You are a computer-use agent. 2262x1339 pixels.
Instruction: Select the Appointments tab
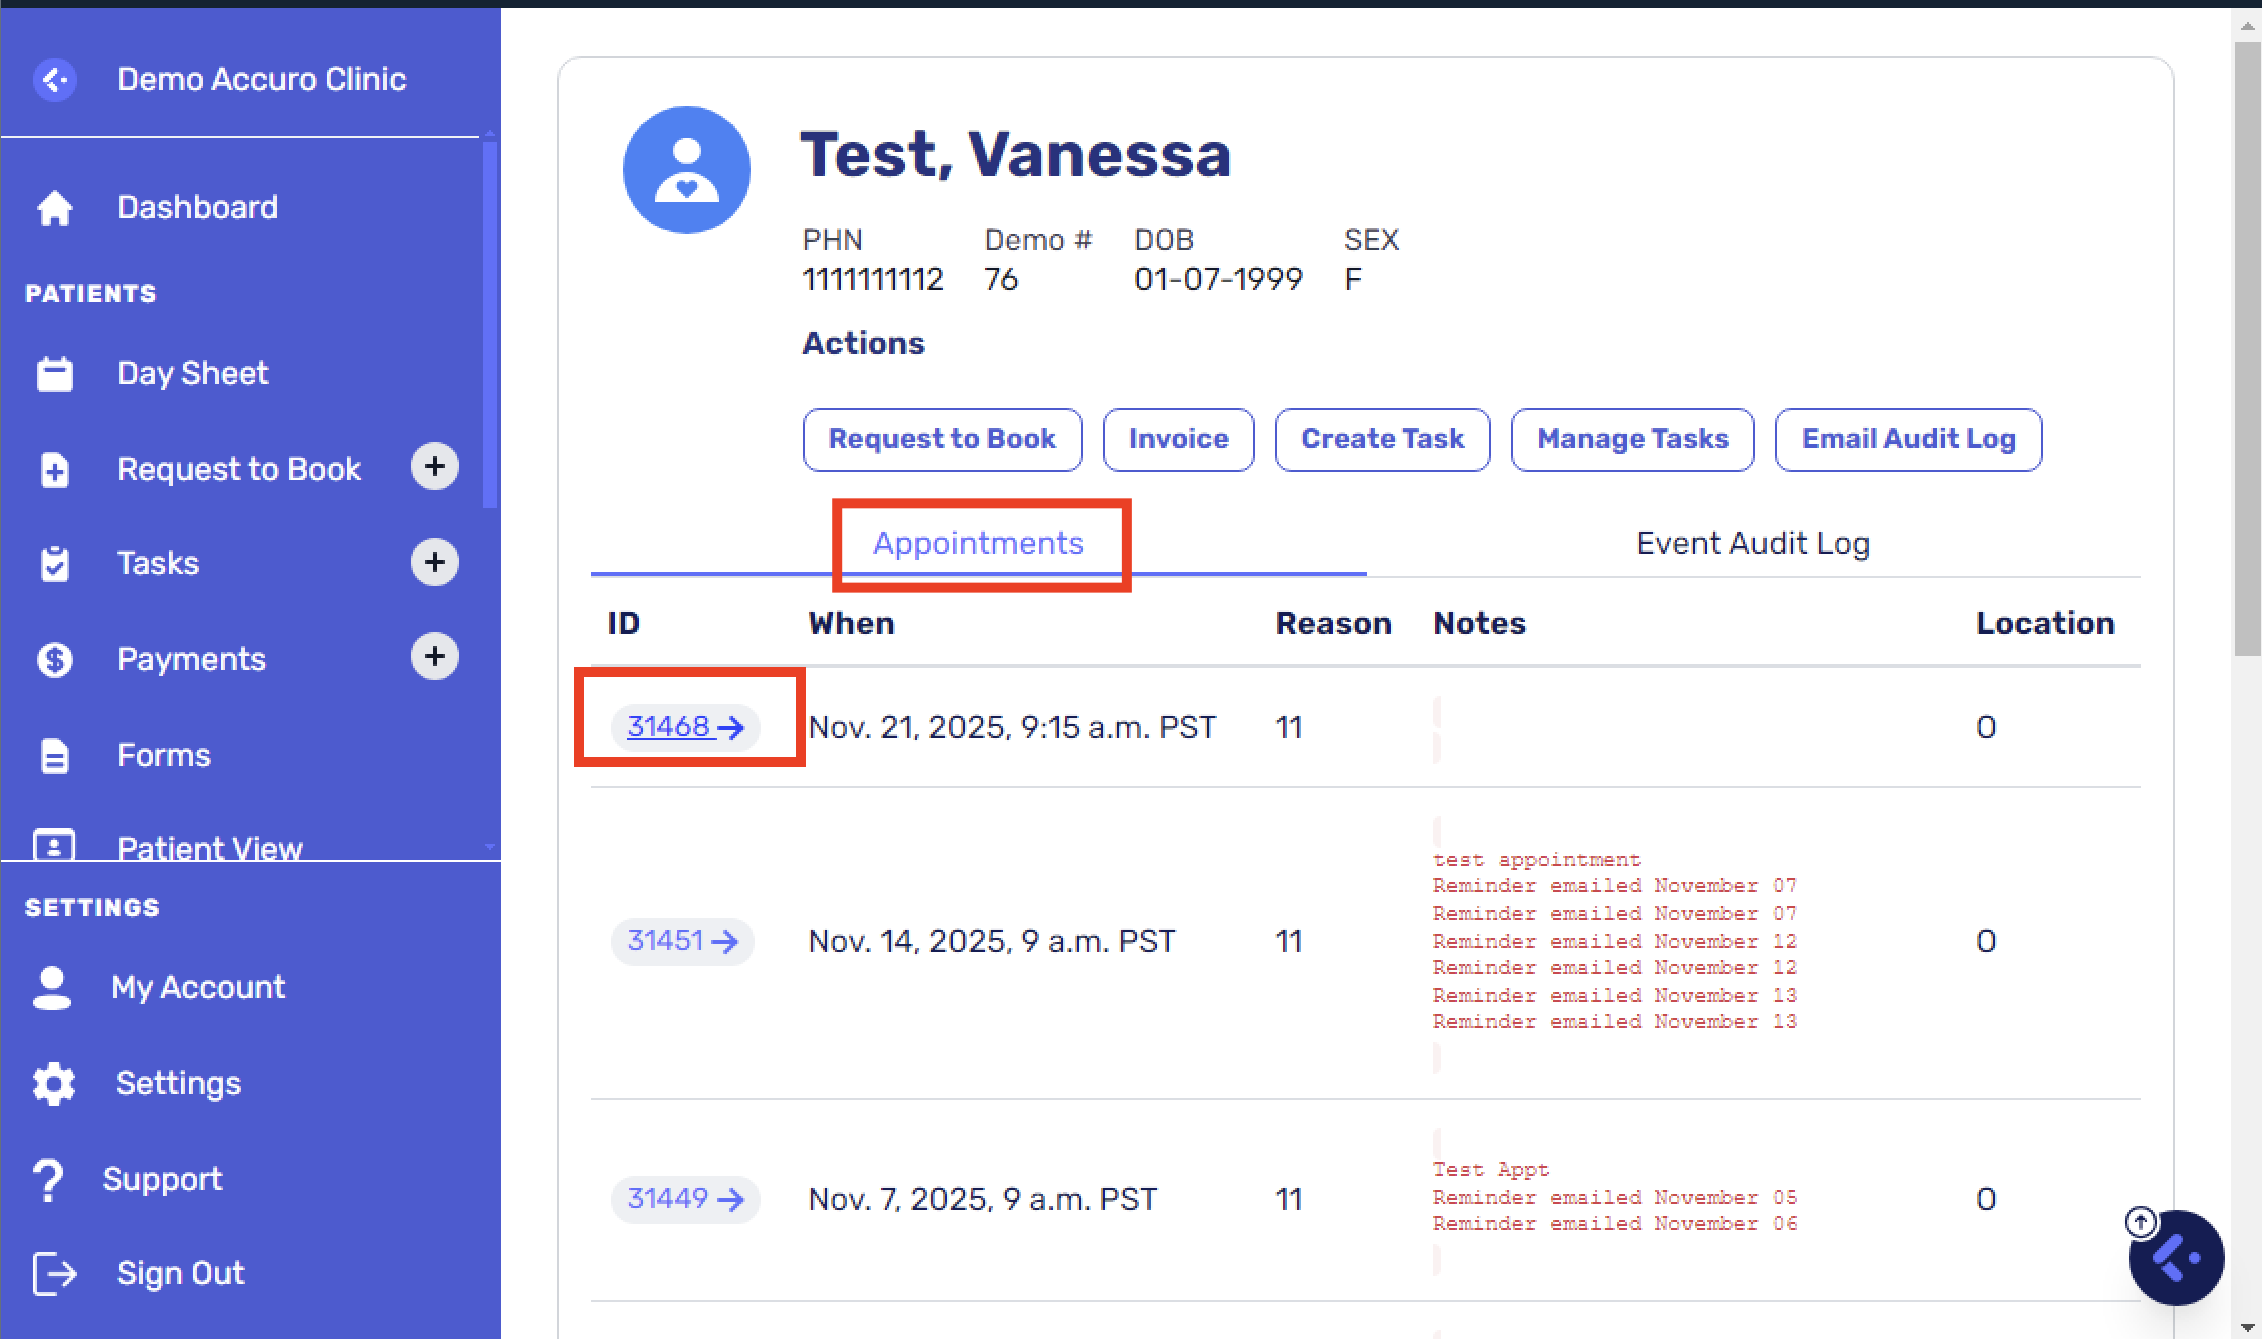pos(978,543)
